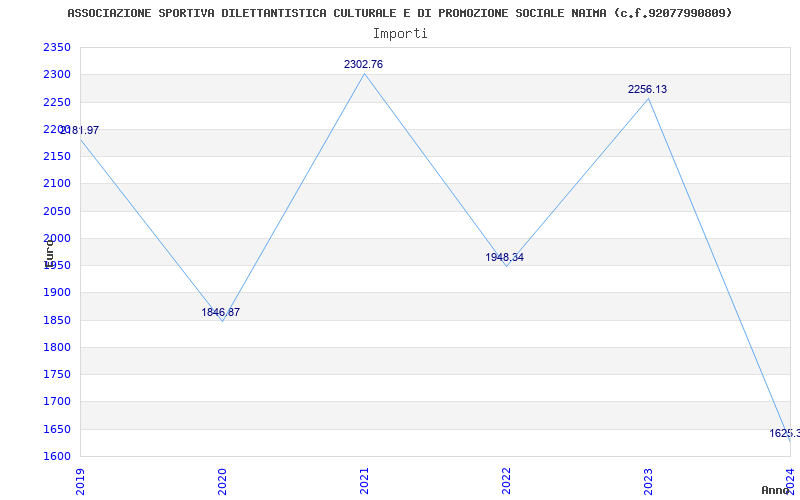Click y-axis tick value 1750

point(57,374)
